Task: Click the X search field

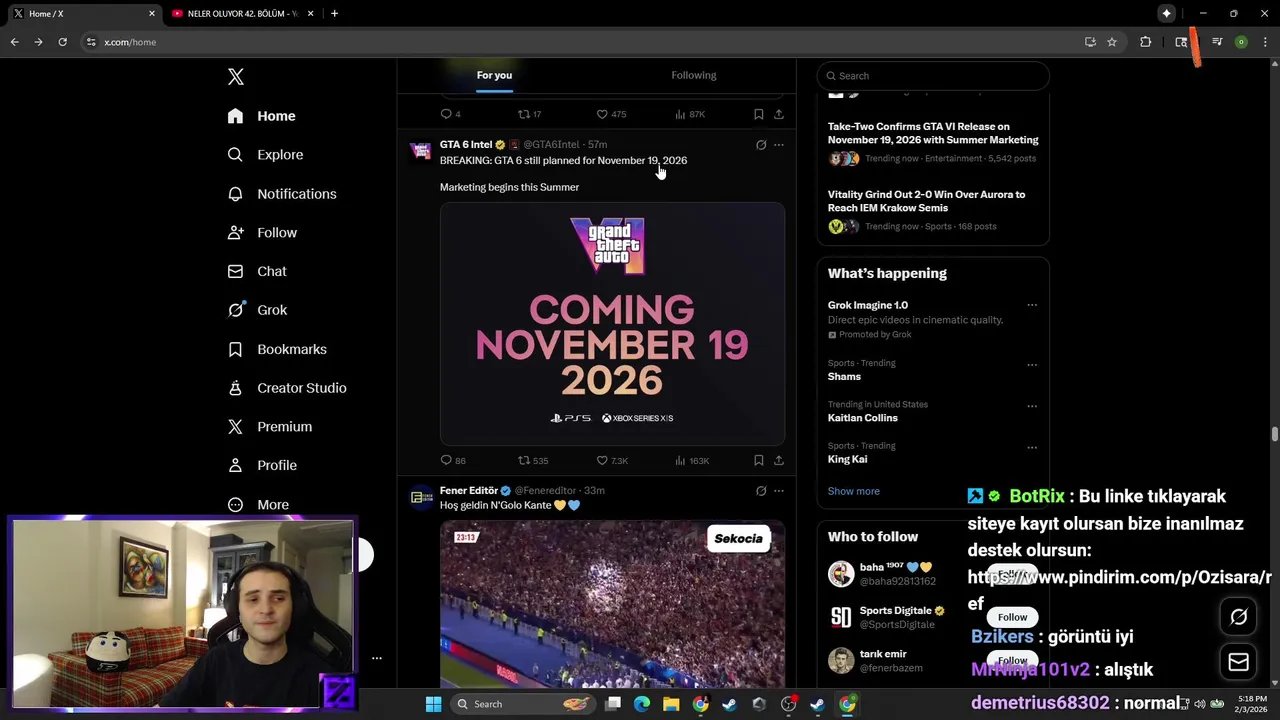Action: coord(933,76)
